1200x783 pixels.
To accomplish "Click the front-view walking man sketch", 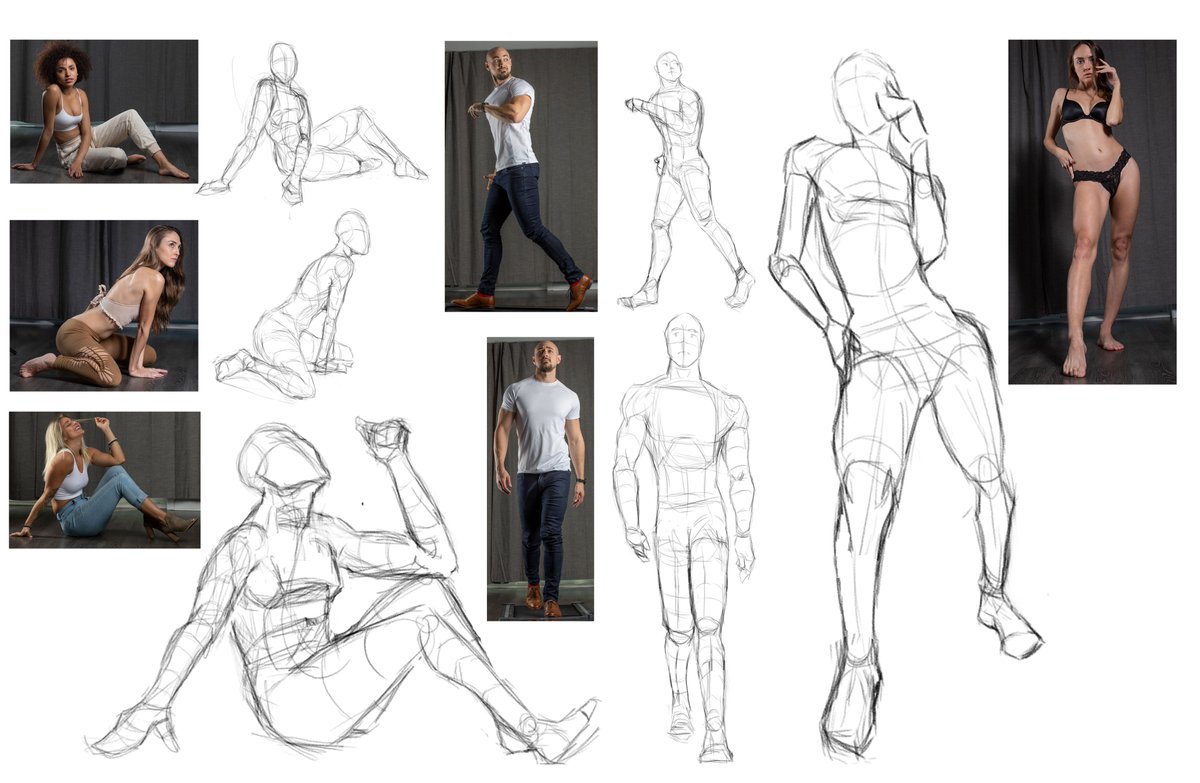I will click(684, 537).
